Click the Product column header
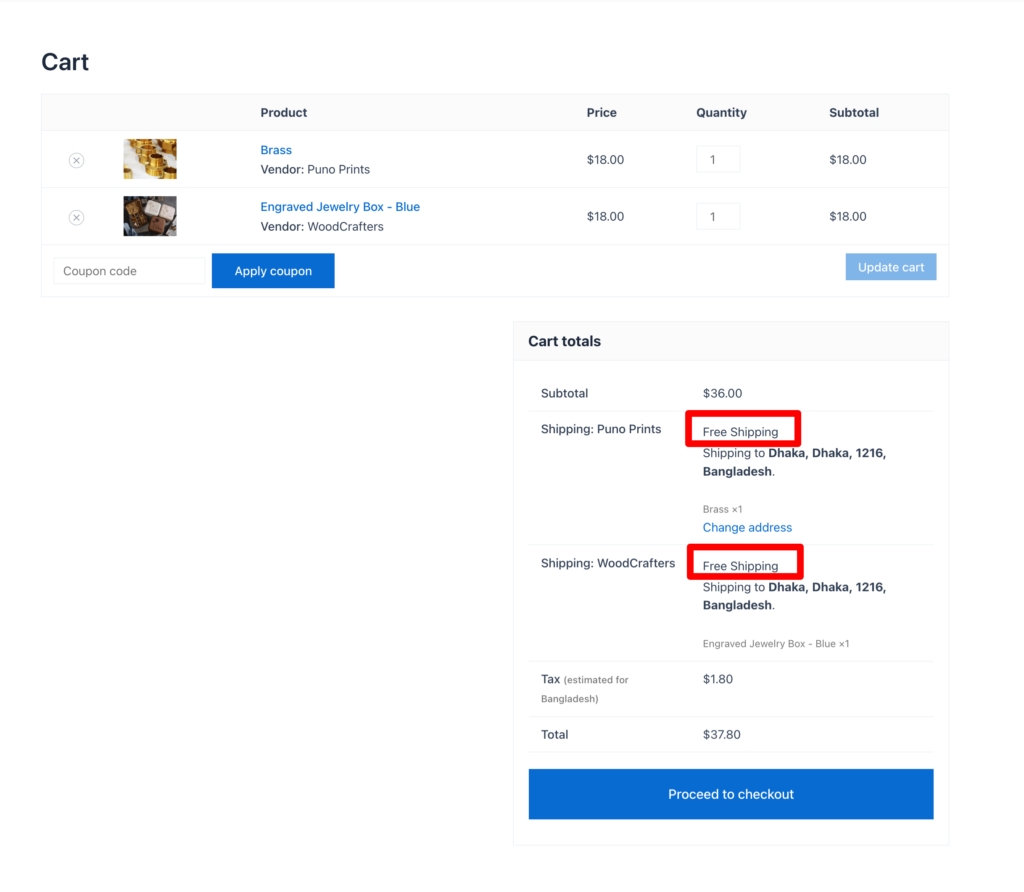This screenshot has height=892, width=1024. pyautogui.click(x=283, y=112)
